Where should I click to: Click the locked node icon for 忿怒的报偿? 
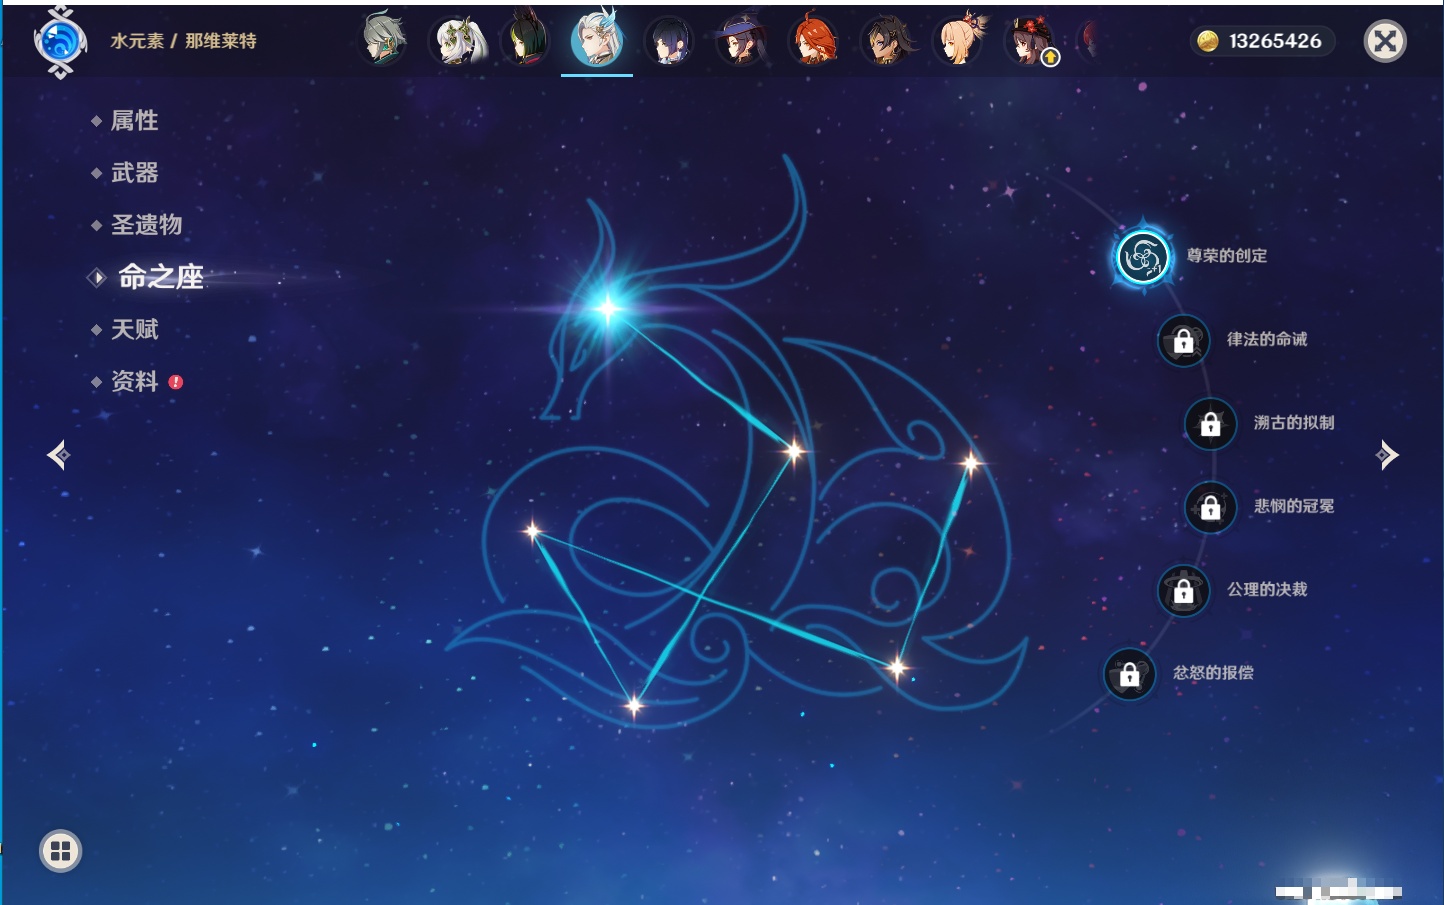(x=1129, y=675)
